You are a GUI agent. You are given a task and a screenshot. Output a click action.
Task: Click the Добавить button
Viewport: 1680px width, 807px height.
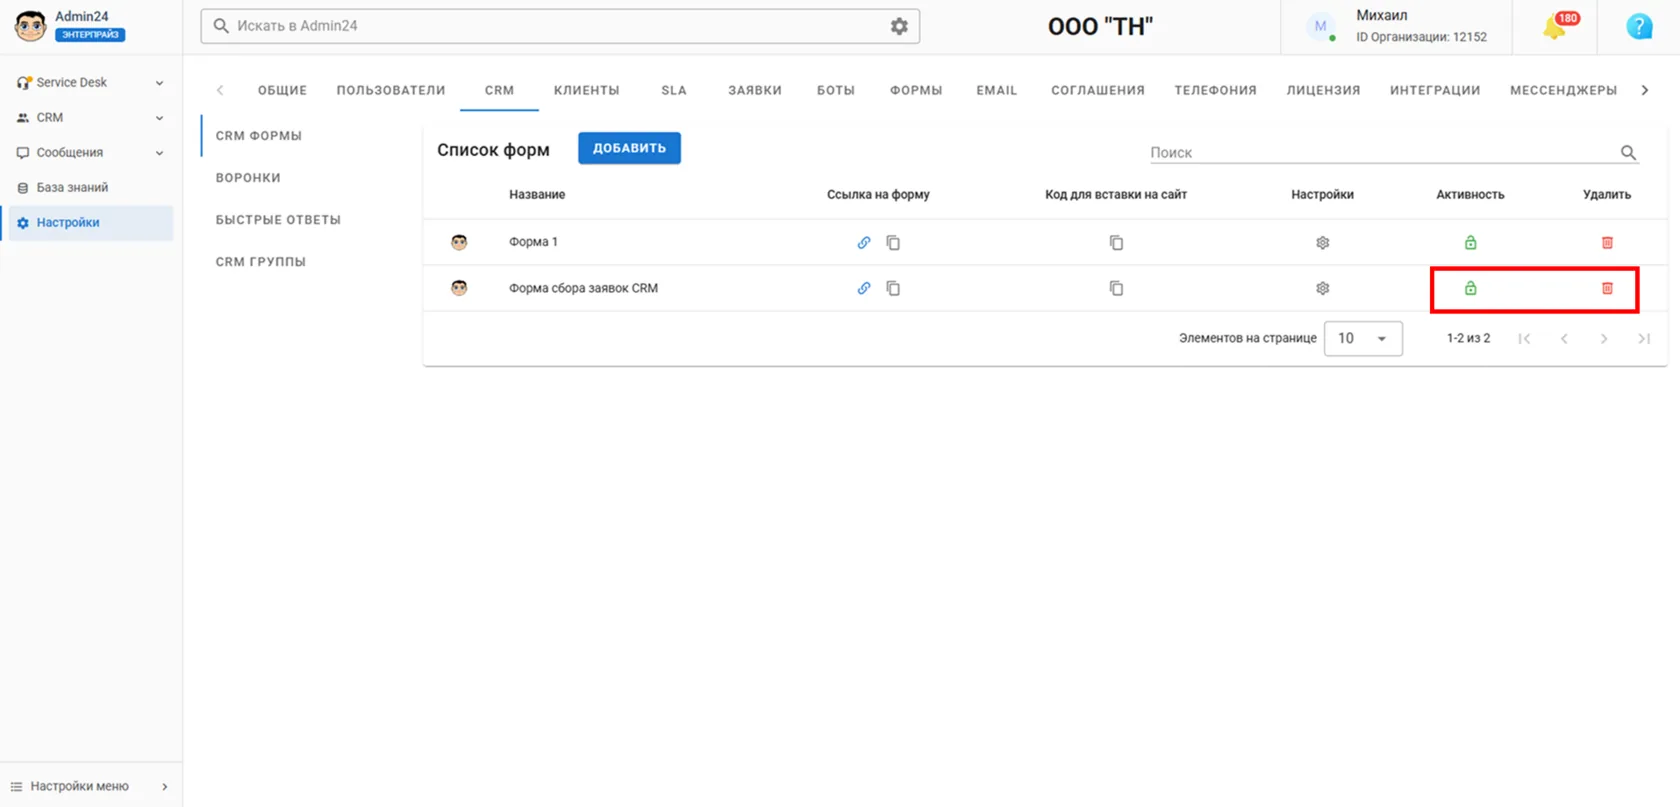point(629,148)
